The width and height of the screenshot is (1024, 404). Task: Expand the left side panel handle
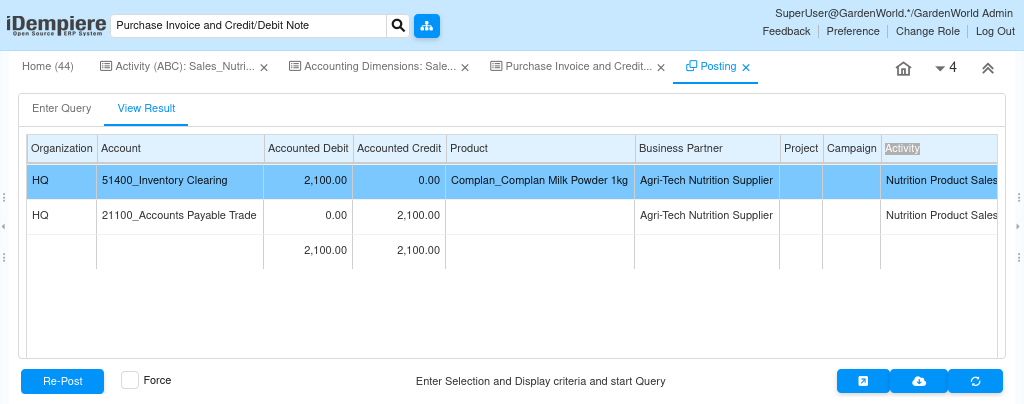pyautogui.click(x=5, y=227)
